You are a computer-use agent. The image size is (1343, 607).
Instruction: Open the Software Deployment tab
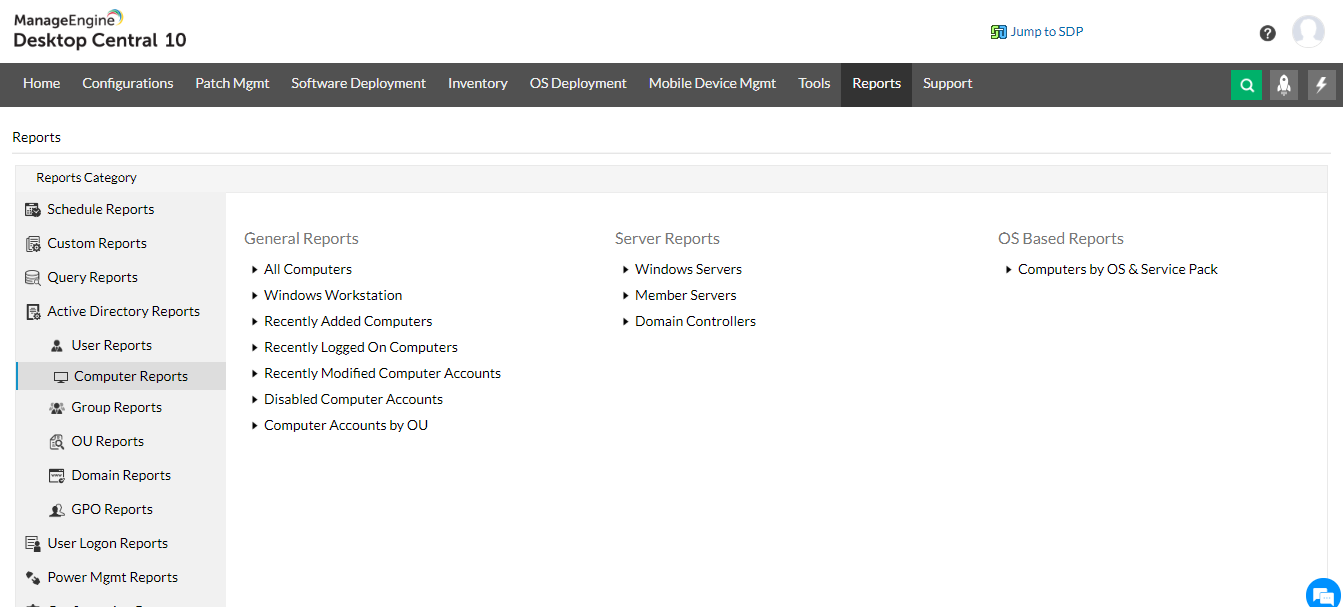[x=359, y=84]
